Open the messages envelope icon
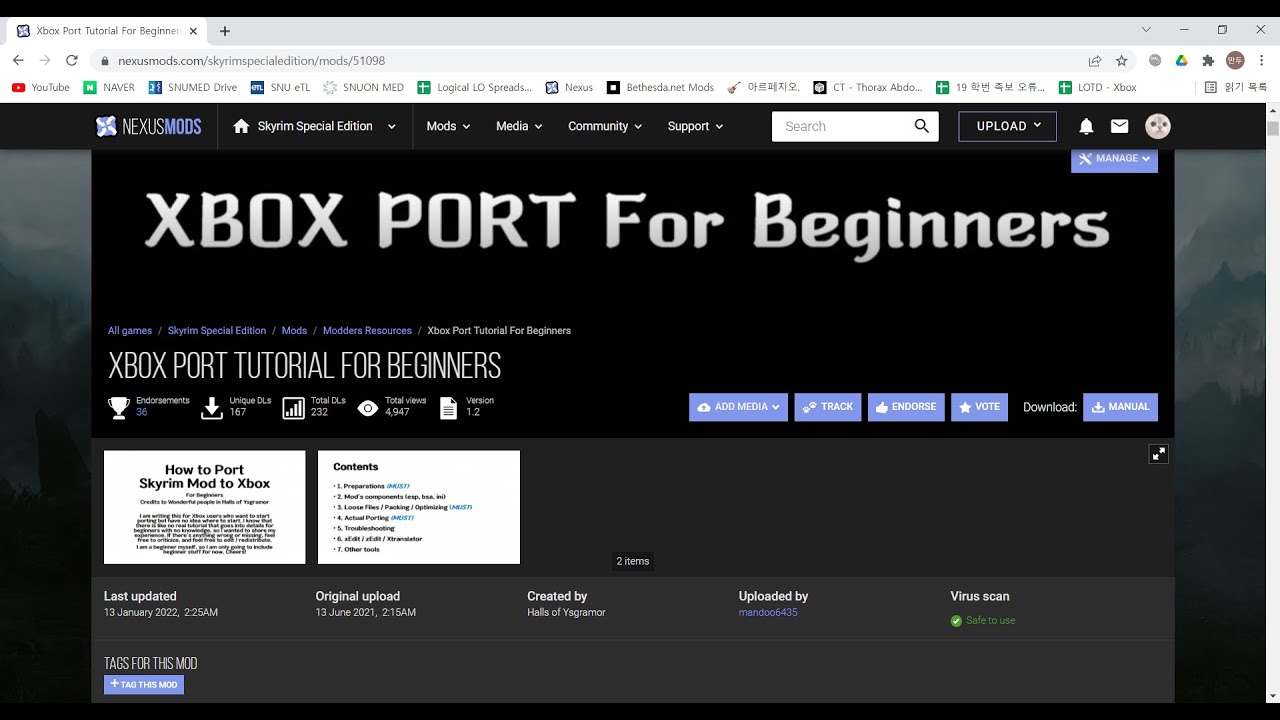Image resolution: width=1280 pixels, height=720 pixels. point(1120,126)
